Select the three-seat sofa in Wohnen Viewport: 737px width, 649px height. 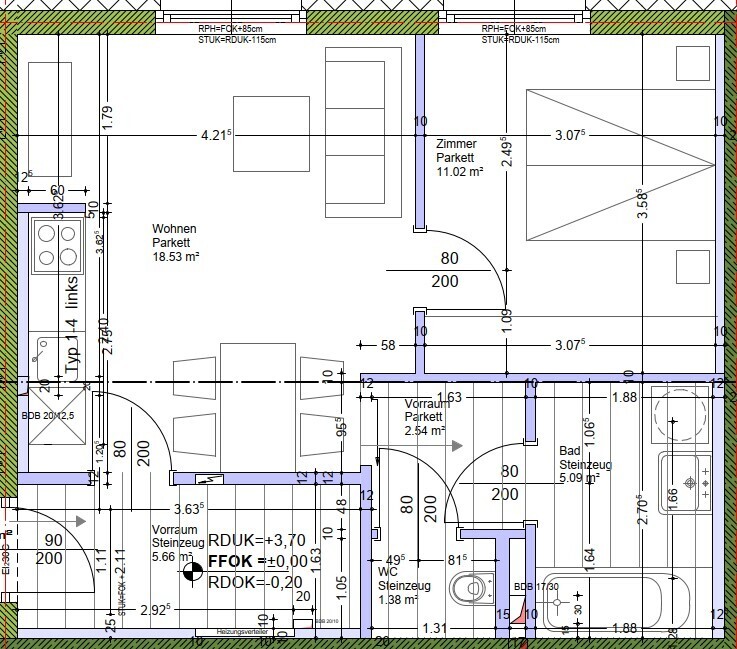pos(363,132)
